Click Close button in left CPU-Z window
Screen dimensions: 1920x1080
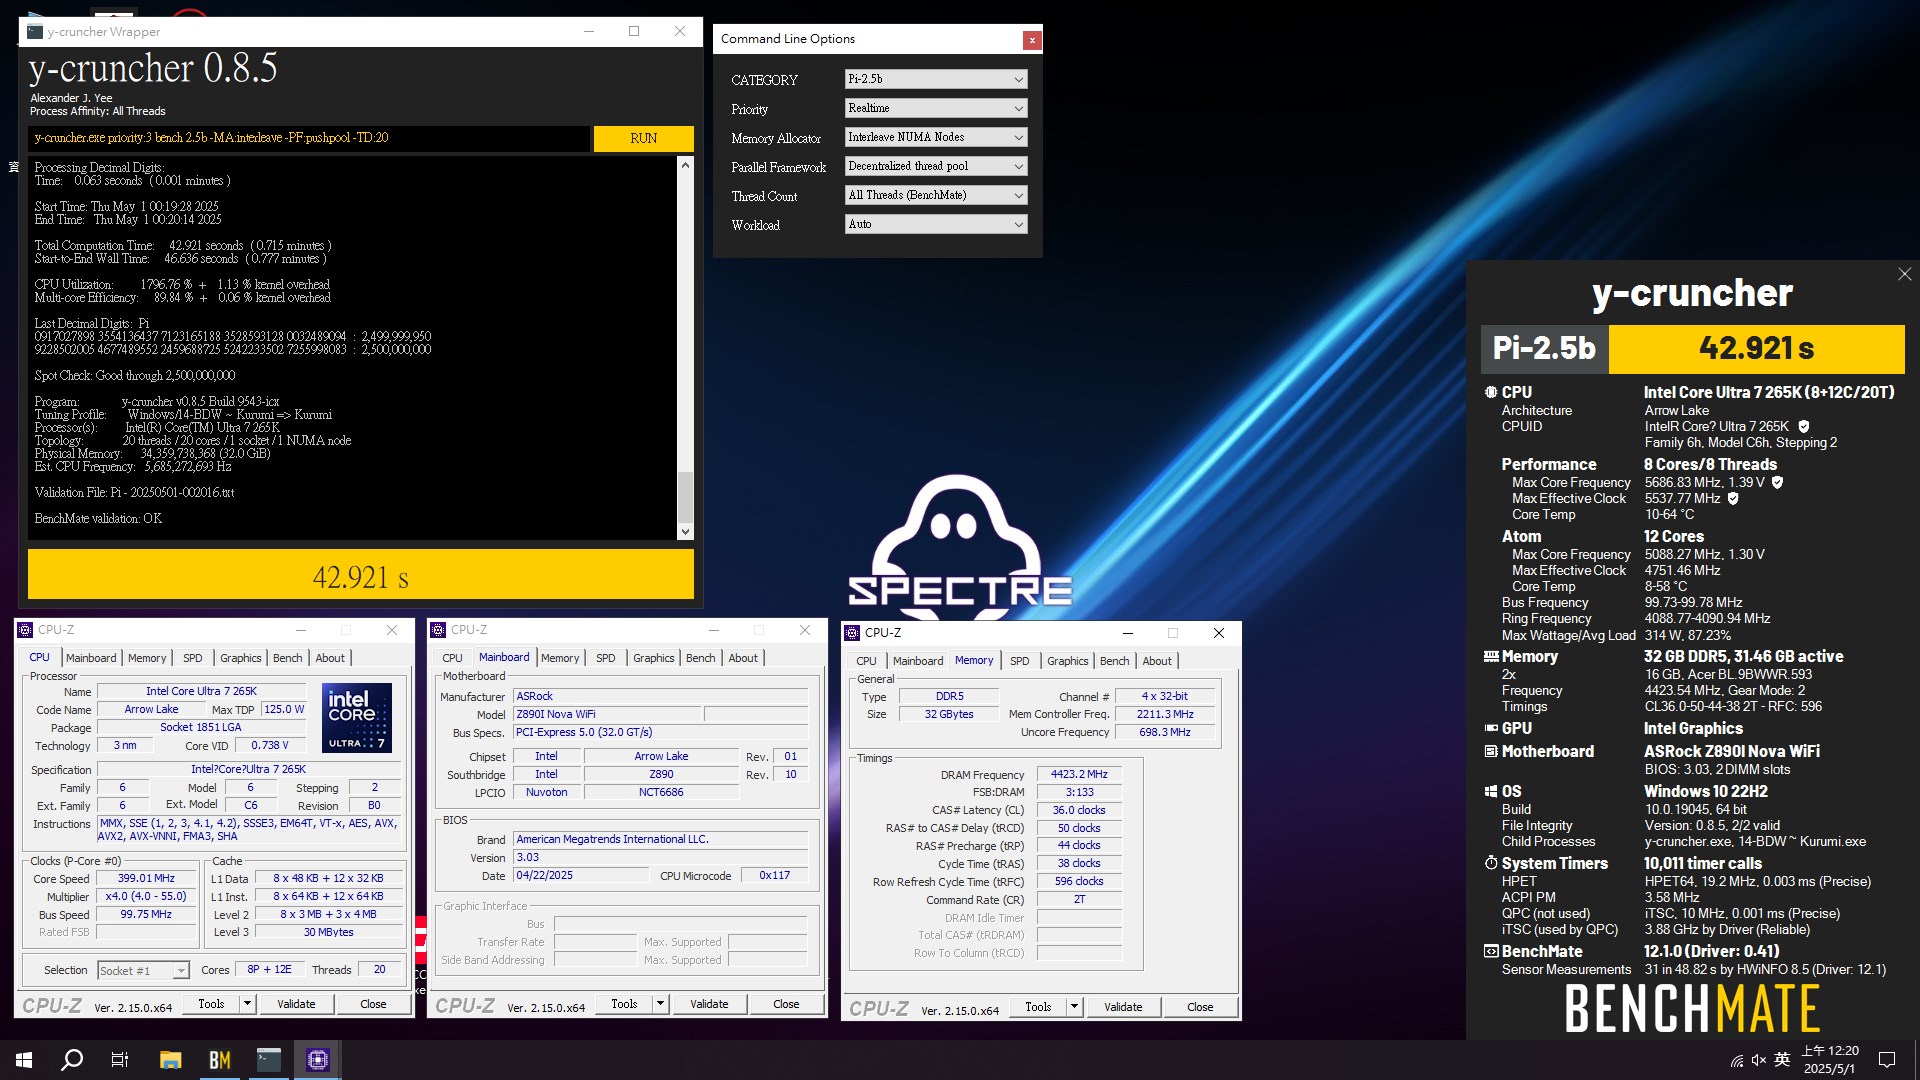point(373,1004)
